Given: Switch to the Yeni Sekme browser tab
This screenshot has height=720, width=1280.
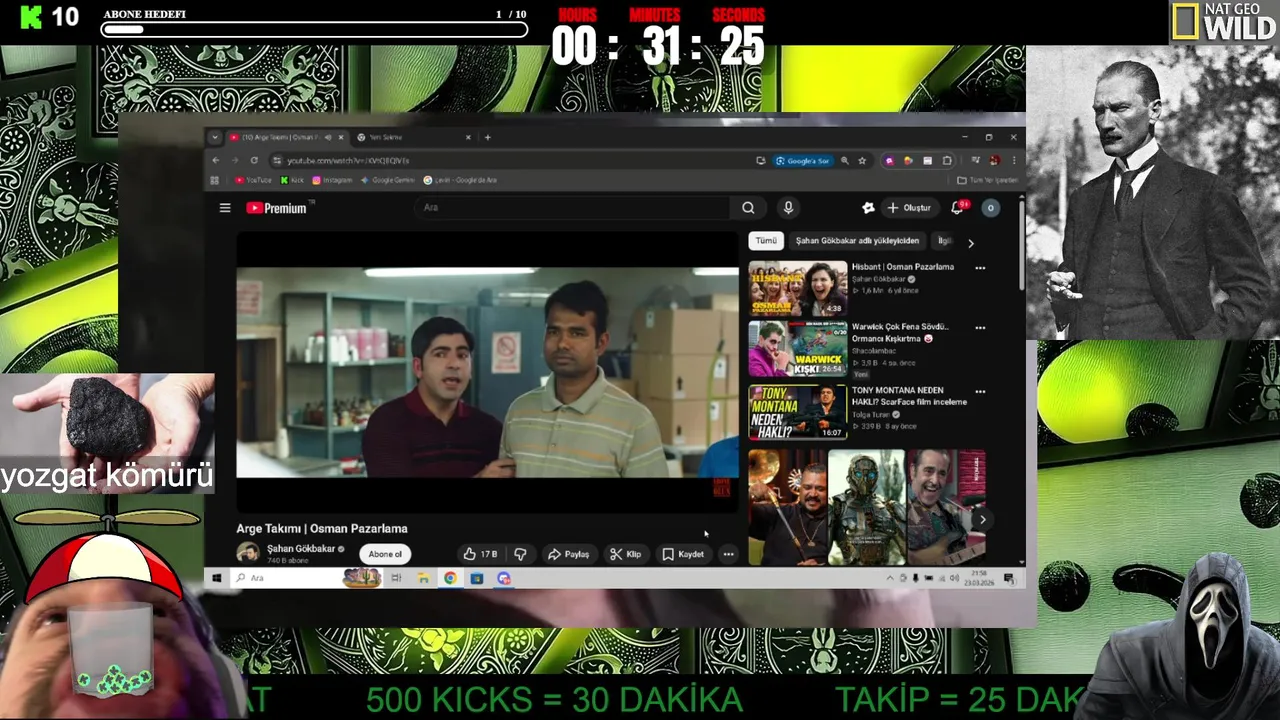Looking at the screenshot, I should click(x=415, y=137).
